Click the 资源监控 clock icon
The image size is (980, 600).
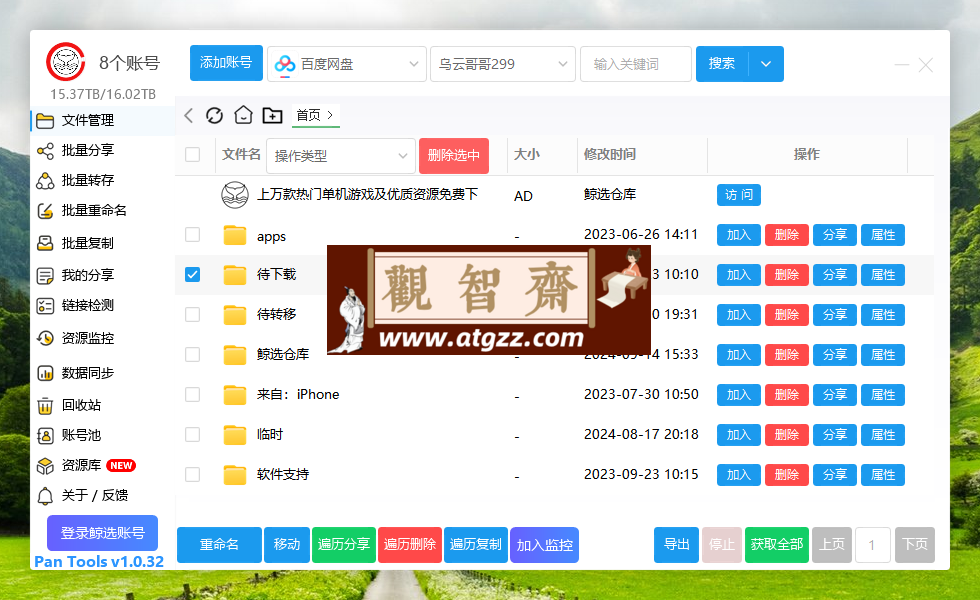(x=45, y=338)
